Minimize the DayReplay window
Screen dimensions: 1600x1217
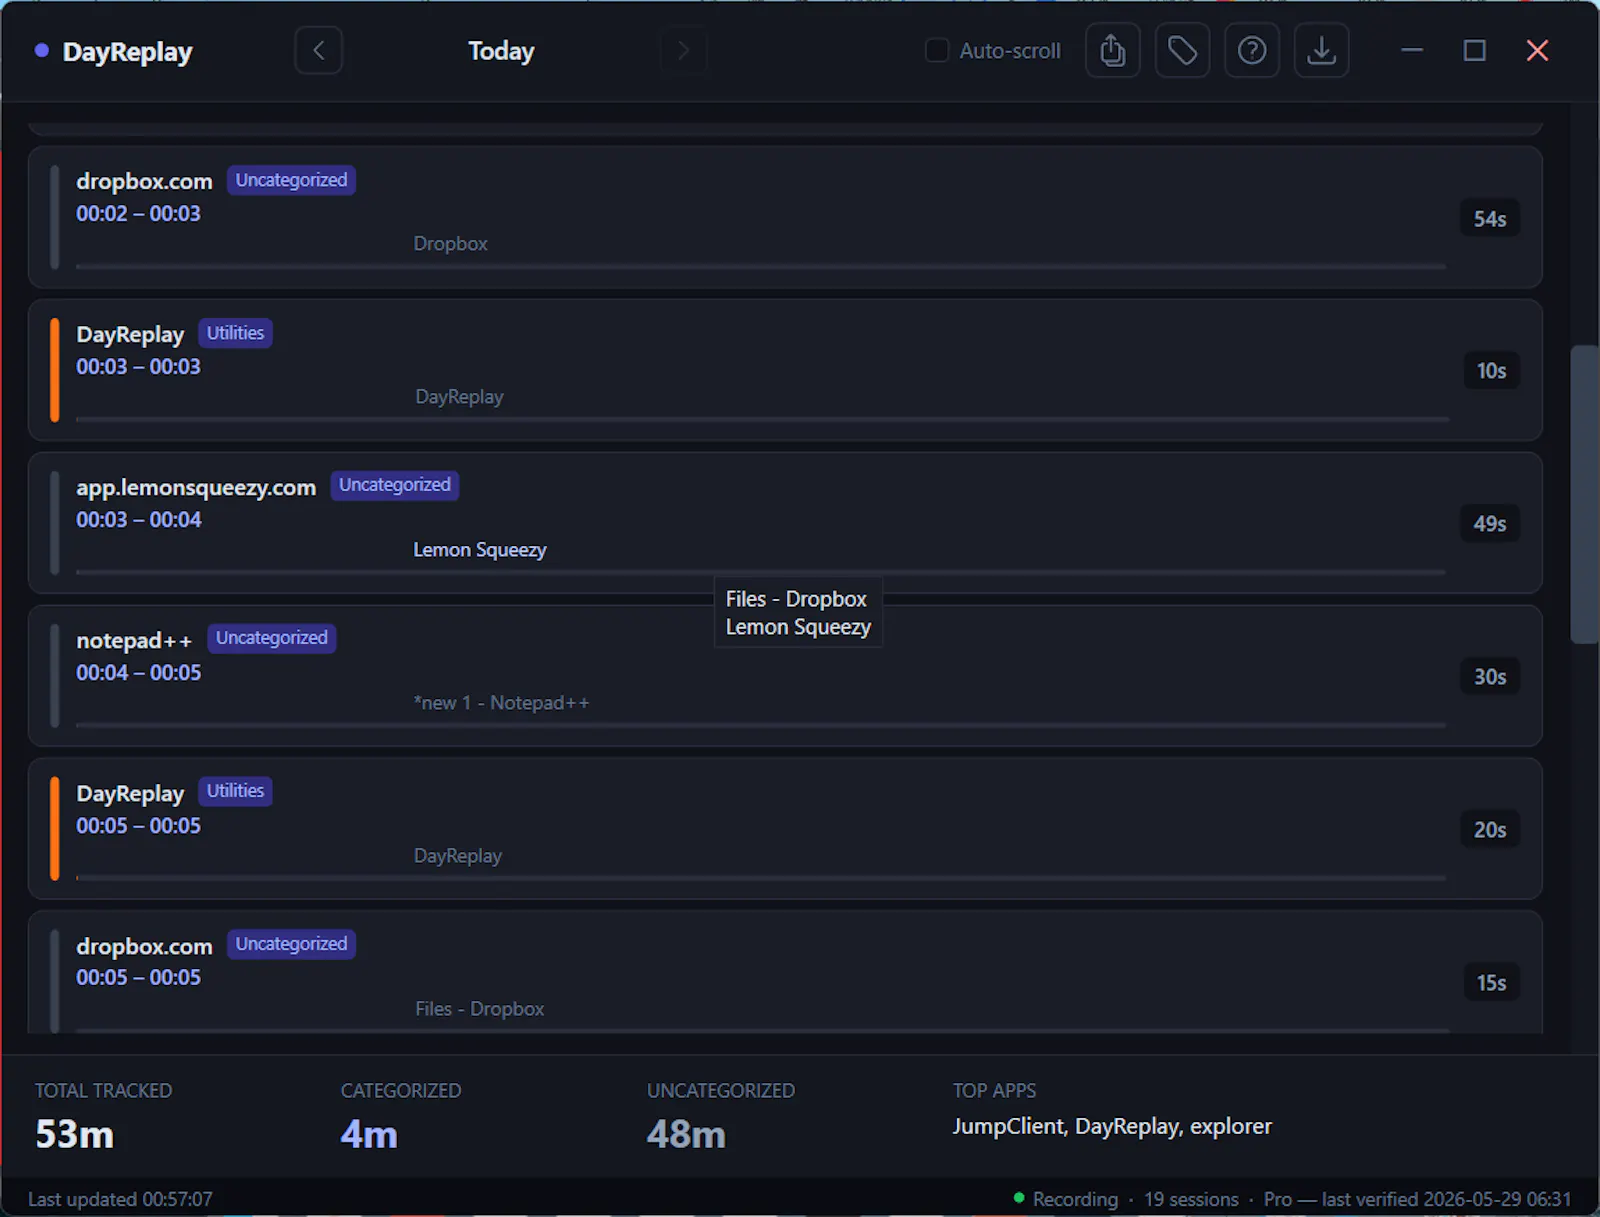tap(1412, 50)
